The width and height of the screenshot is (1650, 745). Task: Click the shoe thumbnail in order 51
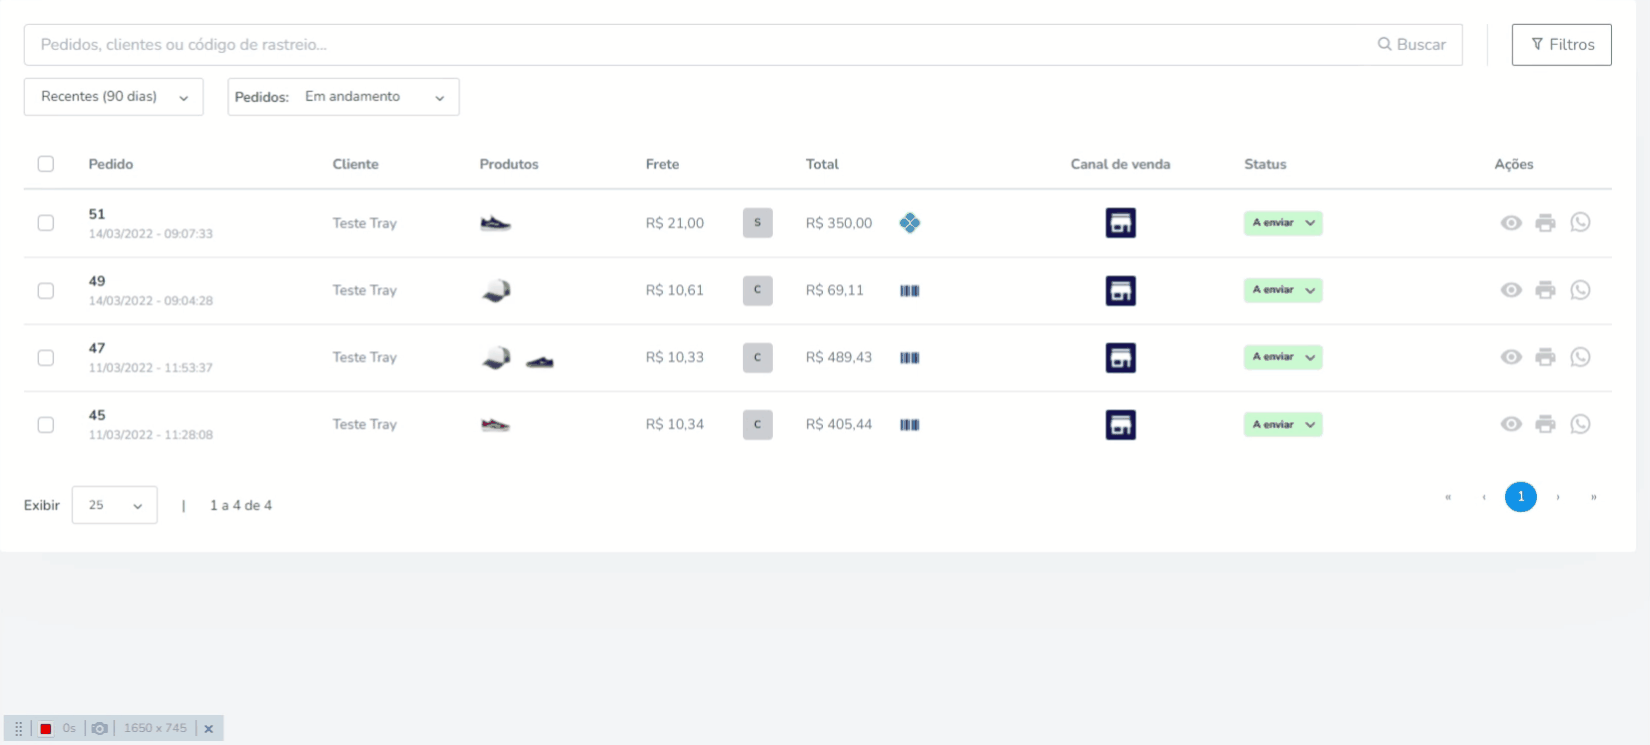495,223
